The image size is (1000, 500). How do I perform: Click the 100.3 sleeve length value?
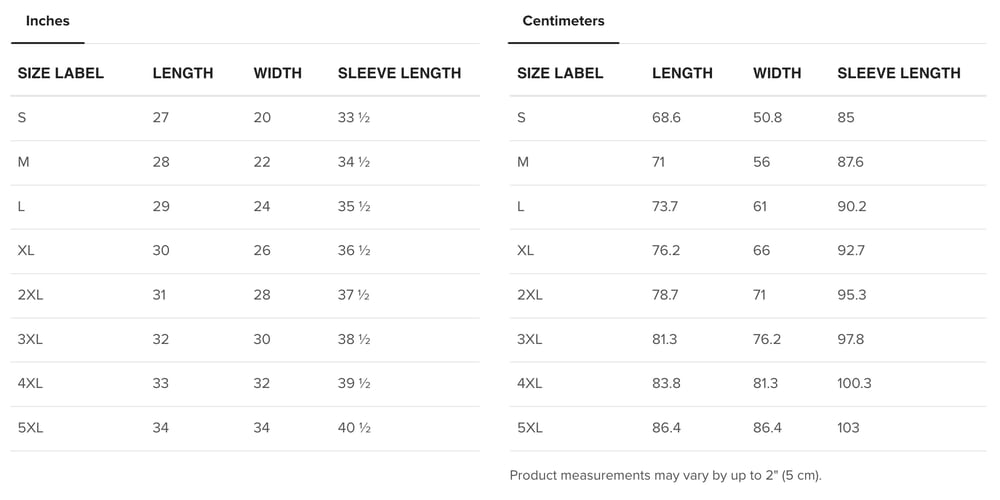tap(854, 384)
